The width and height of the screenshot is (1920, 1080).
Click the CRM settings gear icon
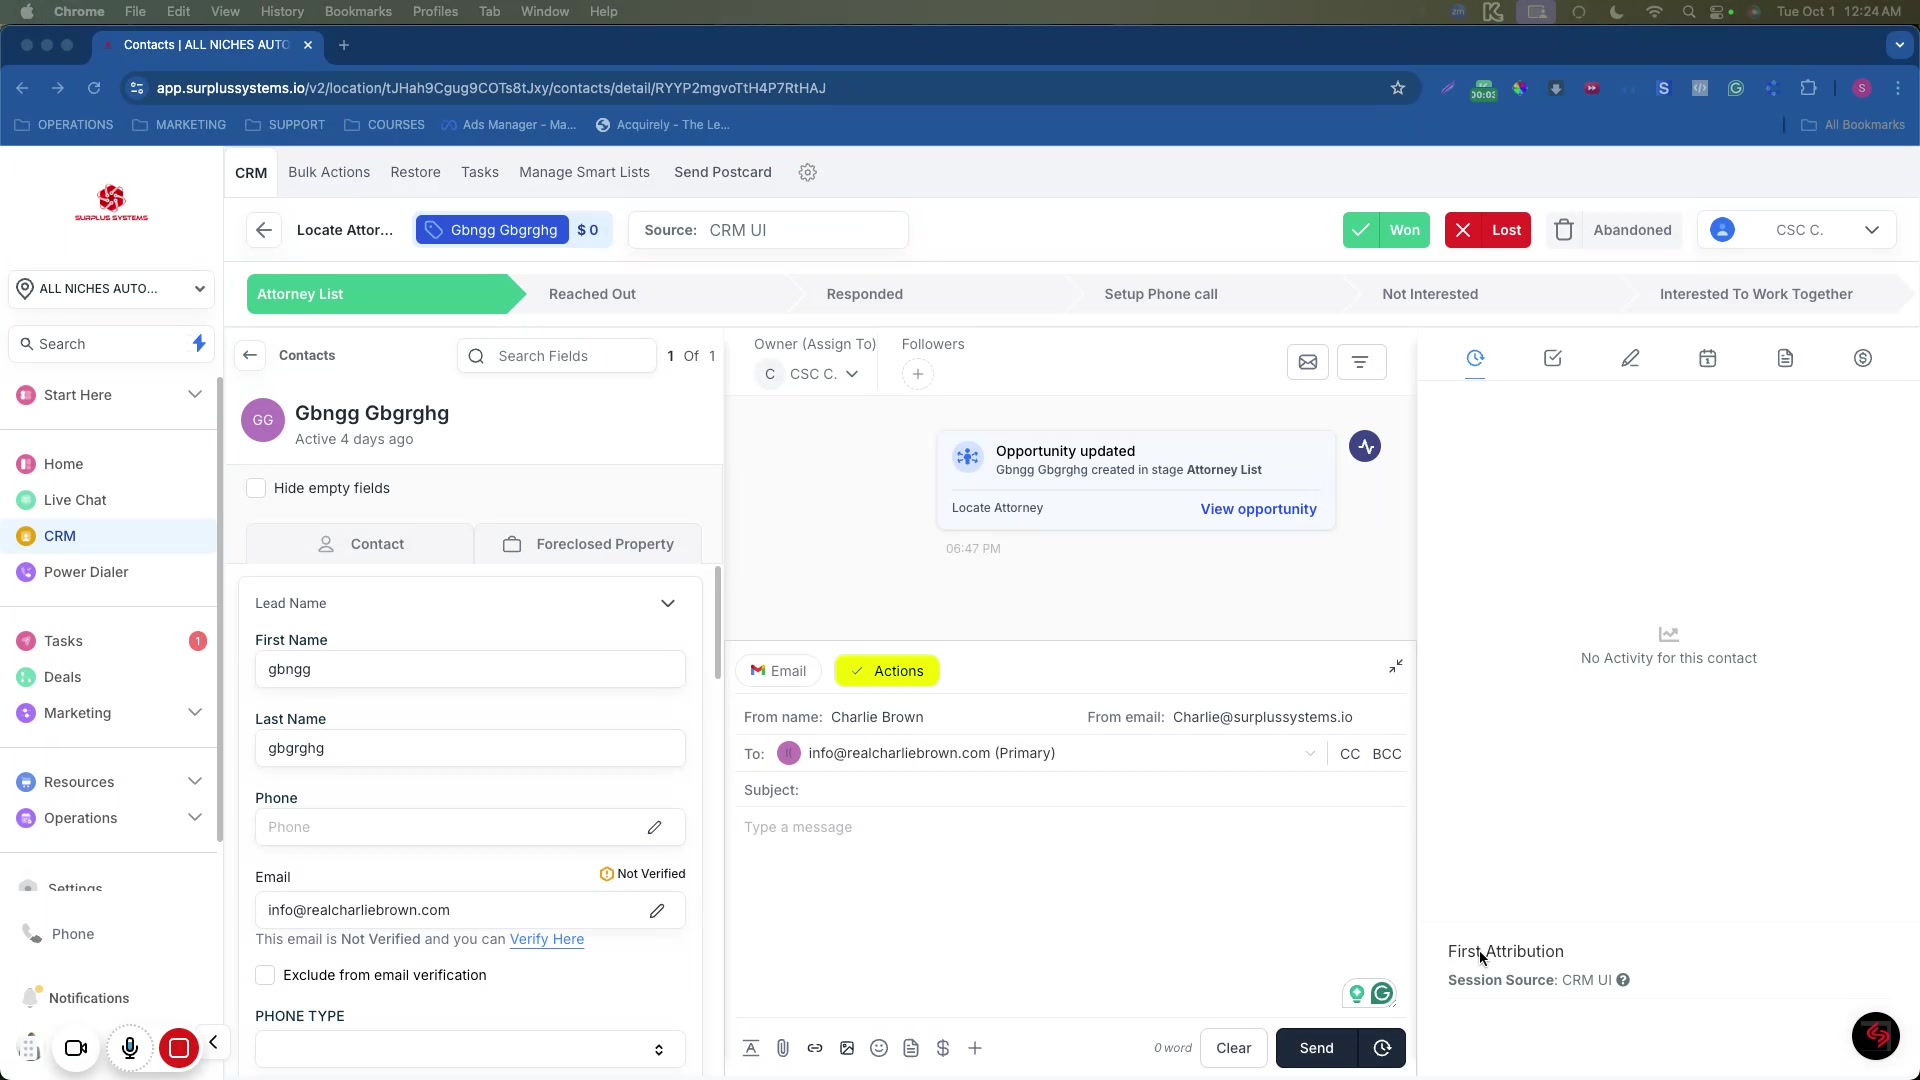click(x=808, y=172)
